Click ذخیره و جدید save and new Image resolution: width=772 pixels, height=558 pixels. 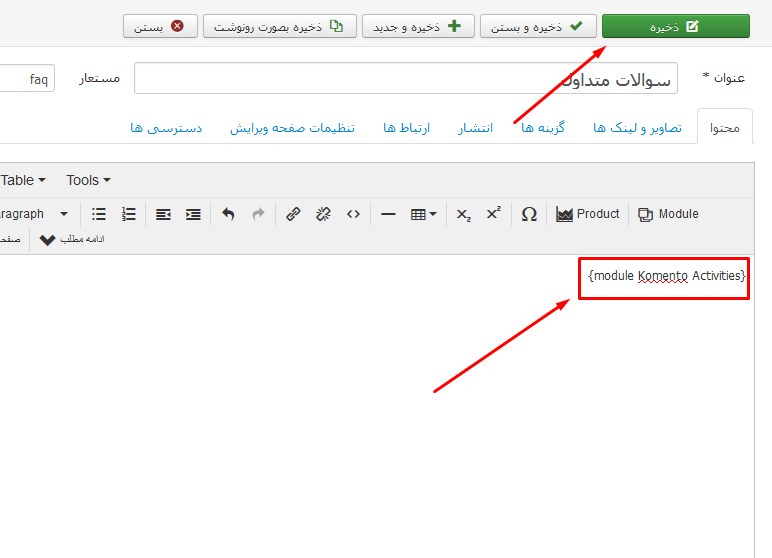418,26
